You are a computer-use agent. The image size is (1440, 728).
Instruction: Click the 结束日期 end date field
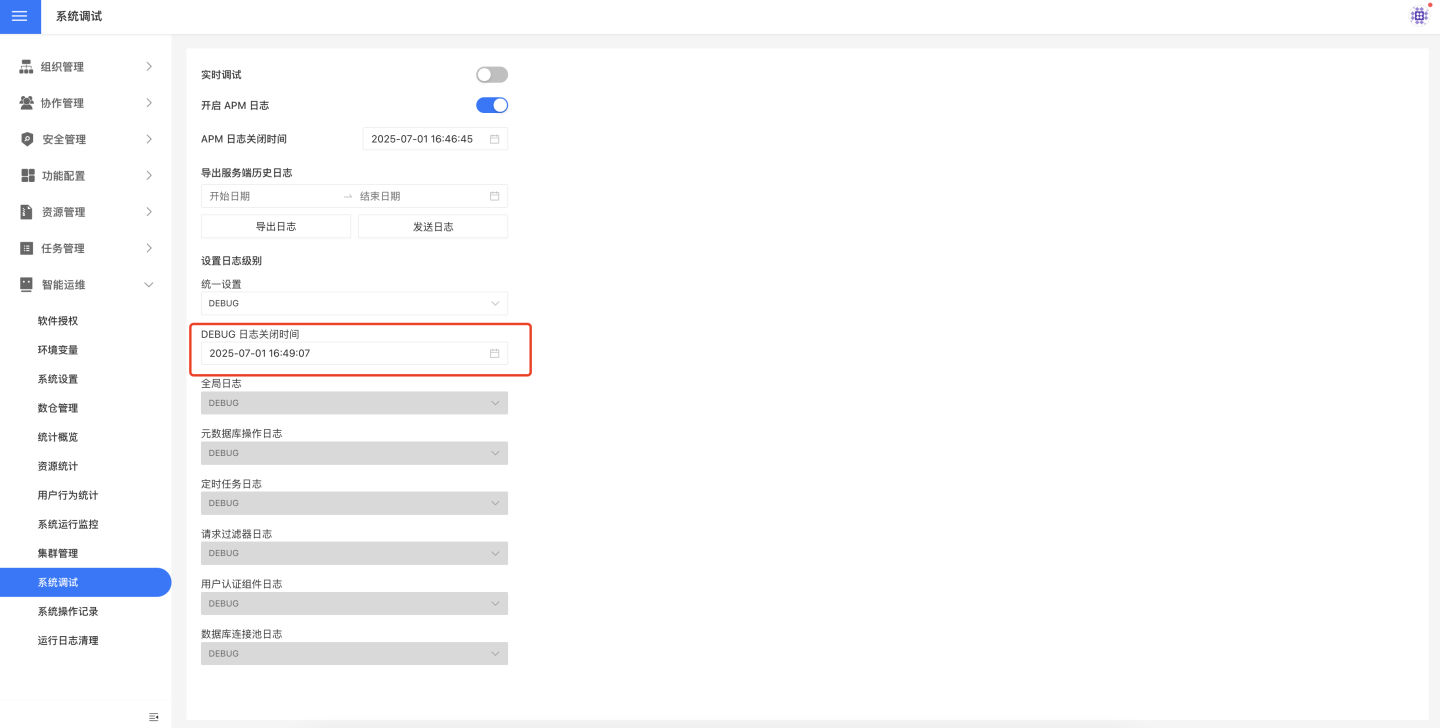tap(420, 196)
